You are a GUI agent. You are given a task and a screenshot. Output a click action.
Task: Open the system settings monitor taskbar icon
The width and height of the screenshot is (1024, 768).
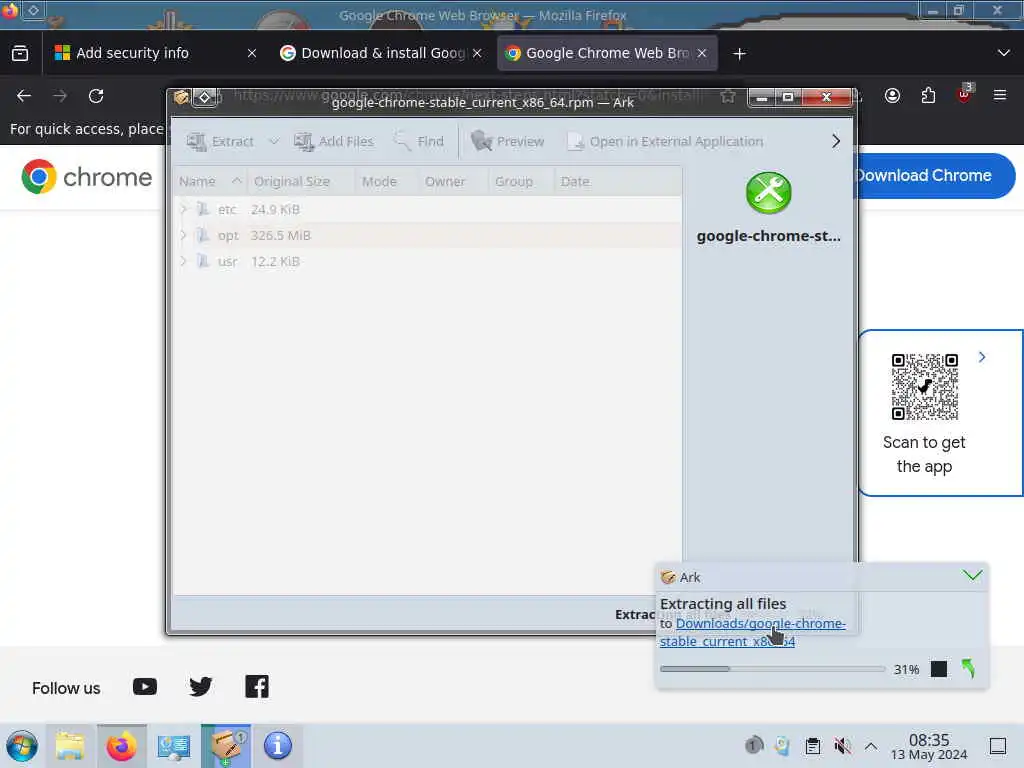(x=174, y=746)
